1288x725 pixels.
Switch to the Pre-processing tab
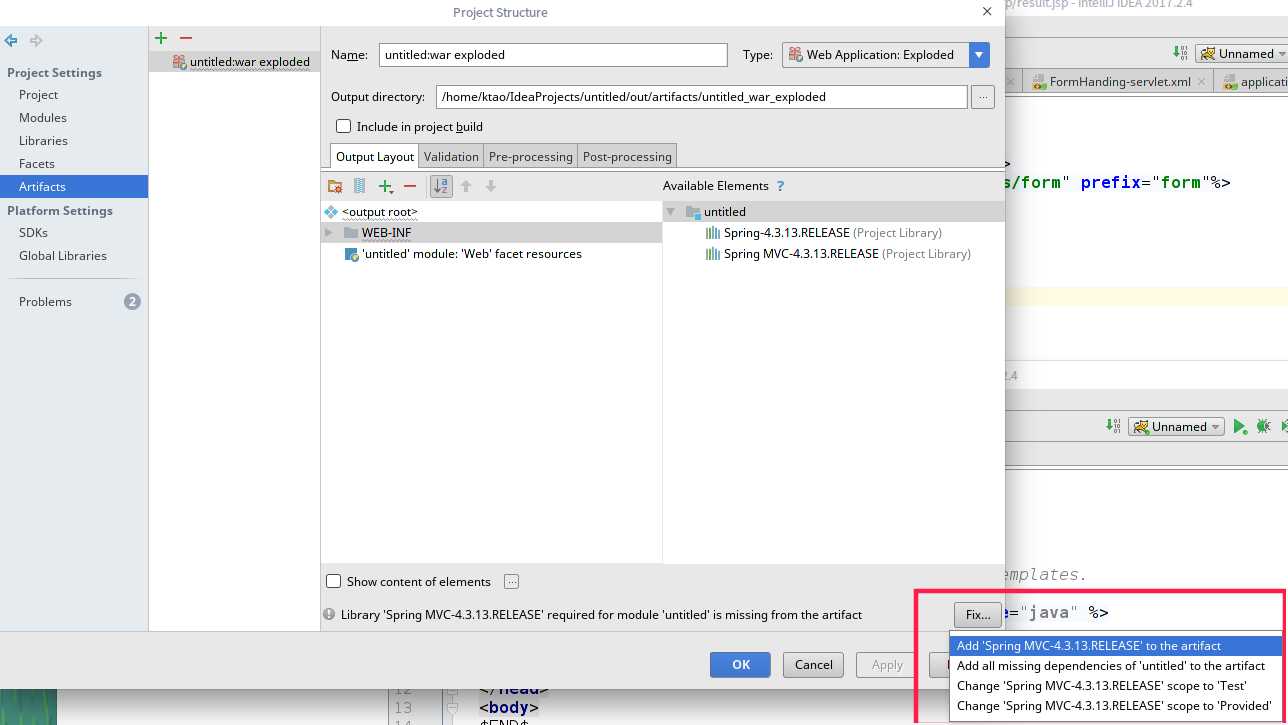[531, 156]
